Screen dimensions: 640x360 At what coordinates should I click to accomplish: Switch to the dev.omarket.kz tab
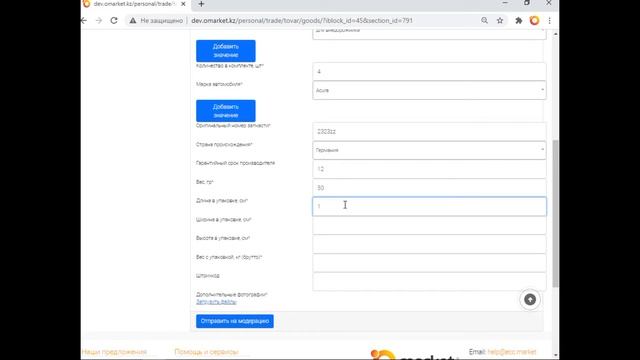click(133, 4)
